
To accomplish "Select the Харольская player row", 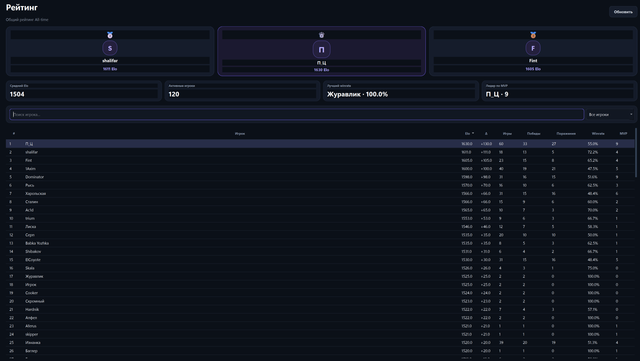I will [x=320, y=194].
